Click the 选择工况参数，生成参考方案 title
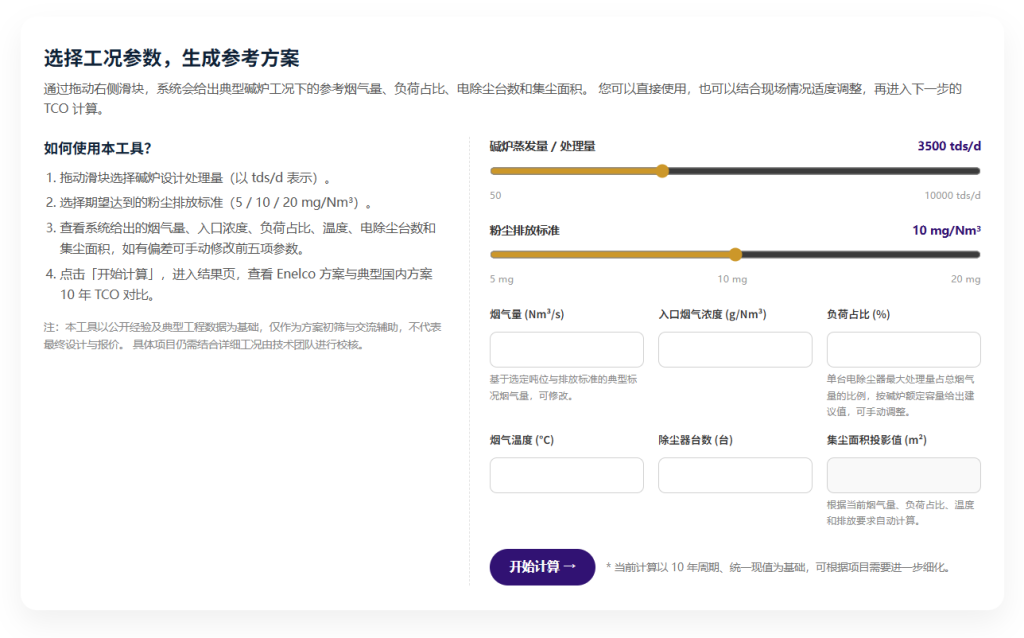This screenshot has width=1024, height=638. (171, 58)
